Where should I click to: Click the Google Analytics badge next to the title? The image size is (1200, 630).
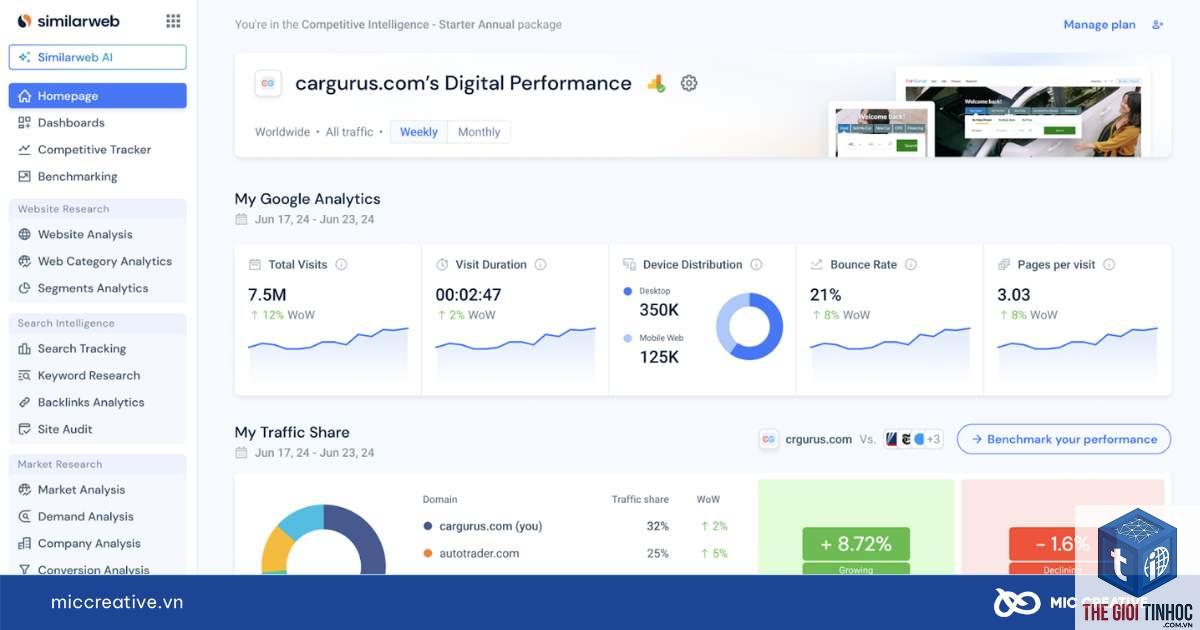(x=656, y=84)
